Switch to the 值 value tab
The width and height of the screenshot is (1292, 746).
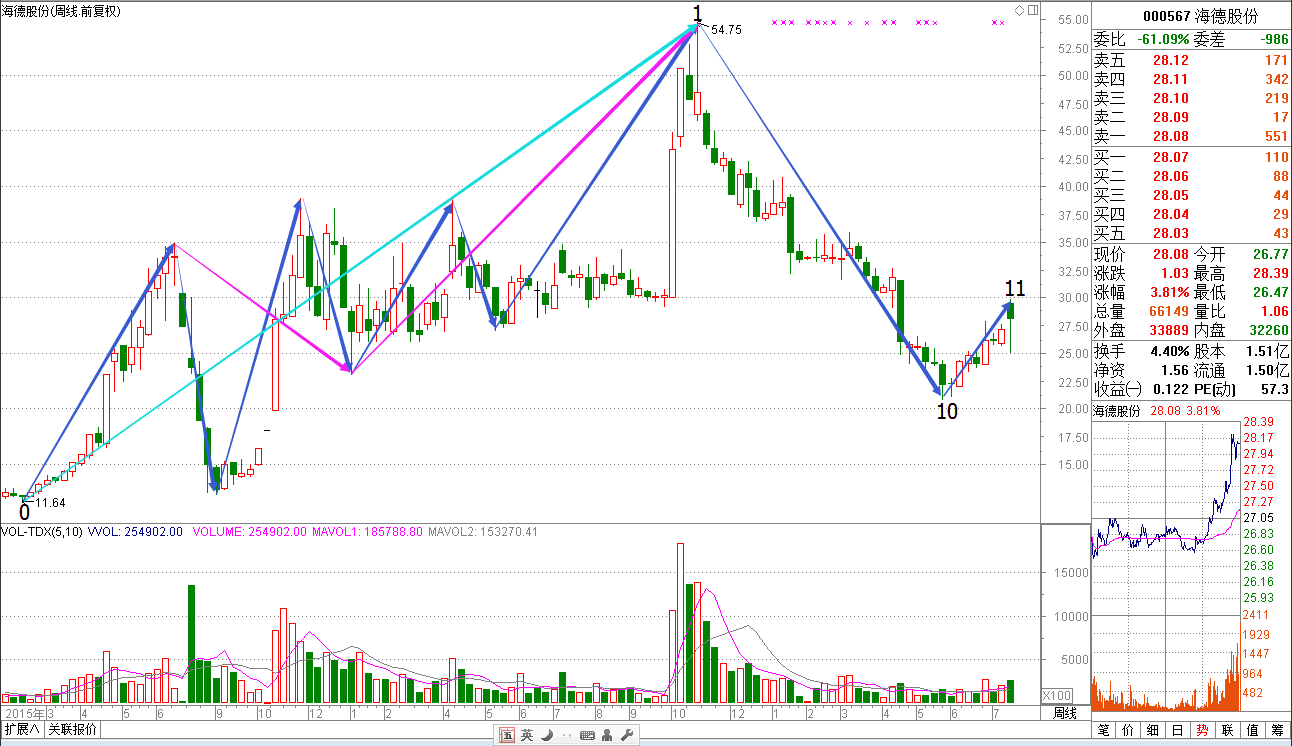coord(1254,730)
